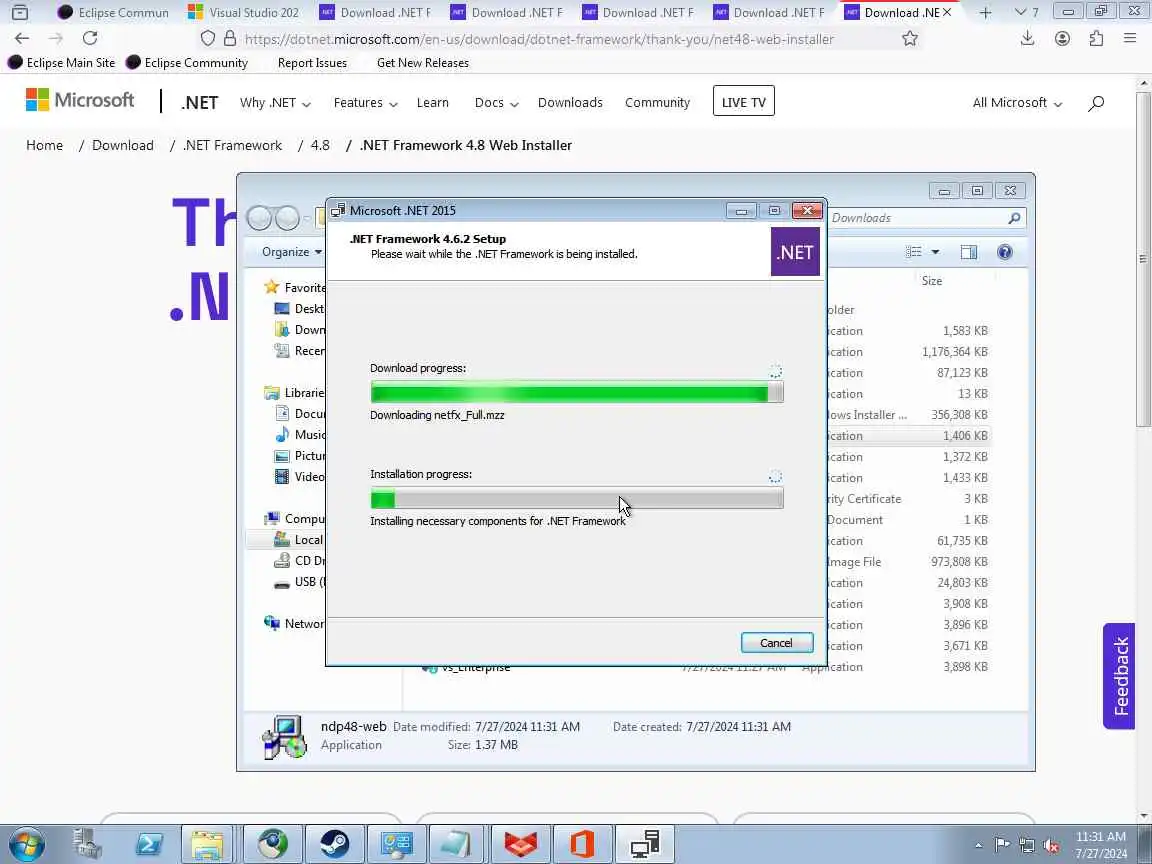Open the browser downloads panel
The width and height of the screenshot is (1152, 864).
pyautogui.click(x=1027, y=38)
